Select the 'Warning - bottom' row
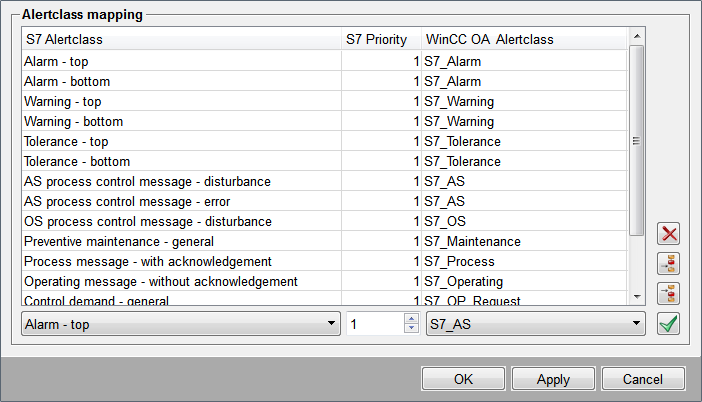 click(325, 121)
